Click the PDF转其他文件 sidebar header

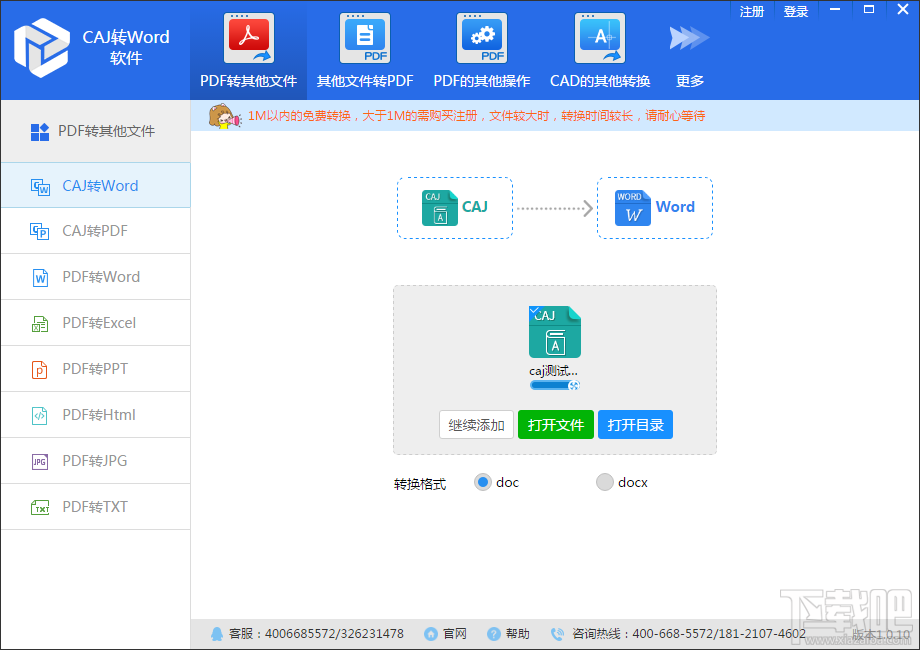coord(96,131)
